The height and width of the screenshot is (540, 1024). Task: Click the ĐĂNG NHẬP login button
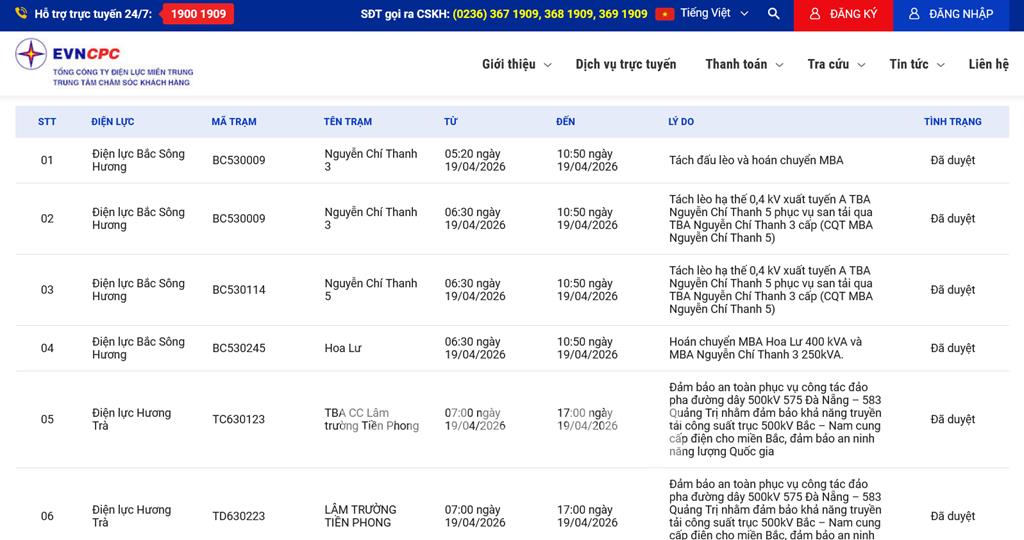(x=951, y=14)
